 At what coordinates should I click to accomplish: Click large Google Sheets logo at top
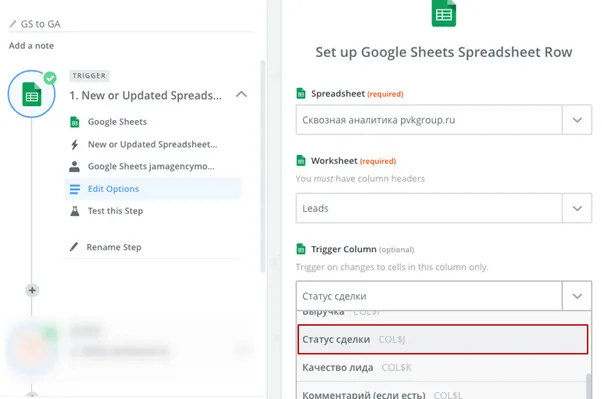point(444,13)
